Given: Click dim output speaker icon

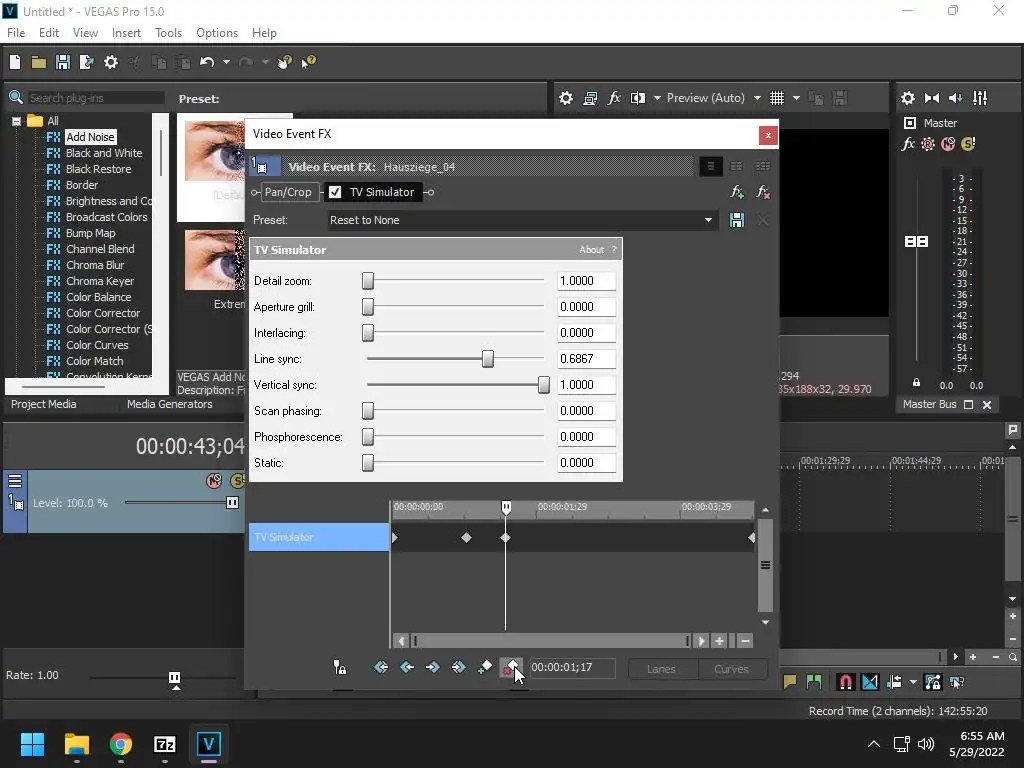Looking at the screenshot, I should 955,98.
